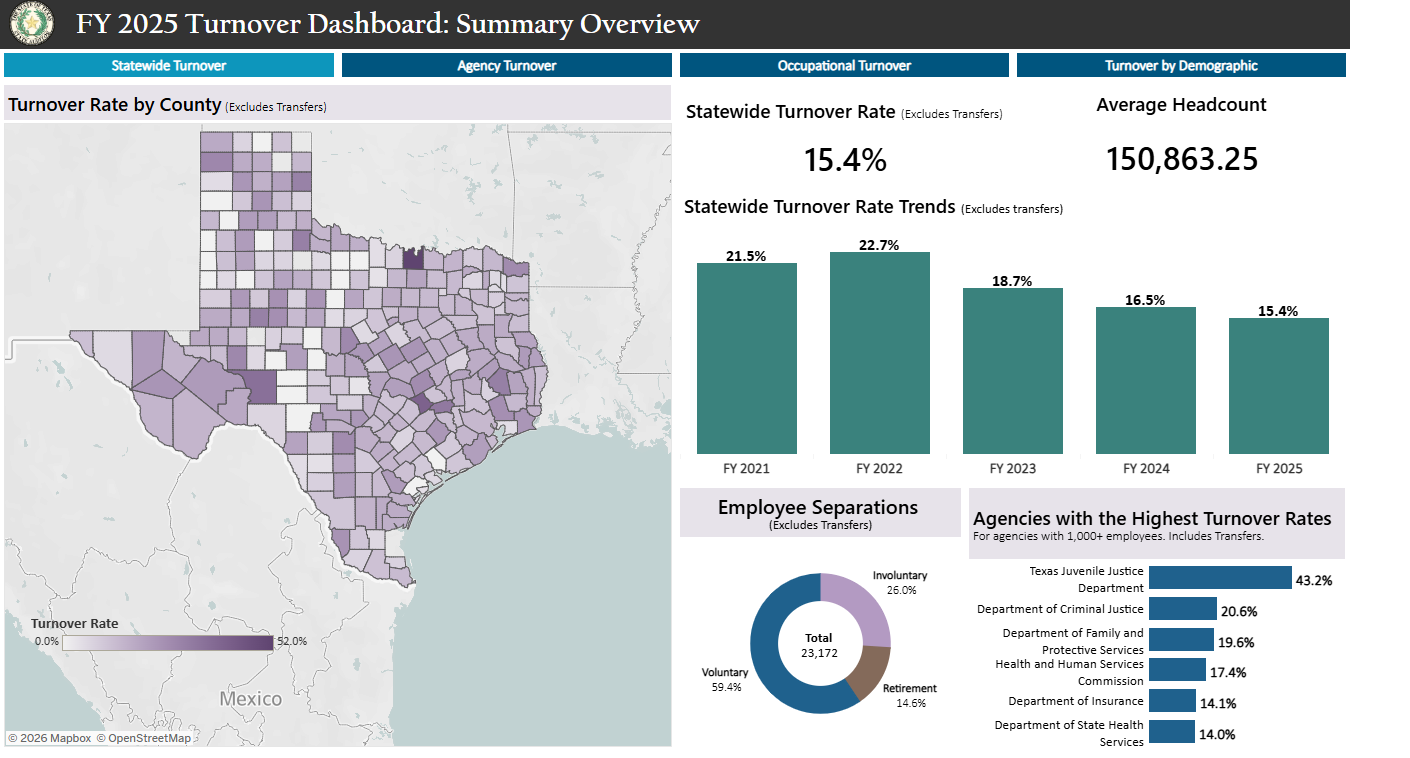Click the Texas state seal logo

pyautogui.click(x=33, y=22)
